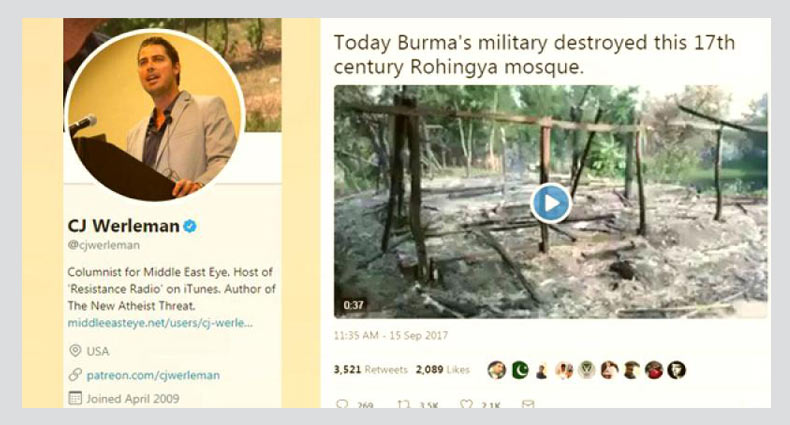Click the Pakistan flag liker avatar
Image resolution: width=790 pixels, height=425 pixels.
519,370
